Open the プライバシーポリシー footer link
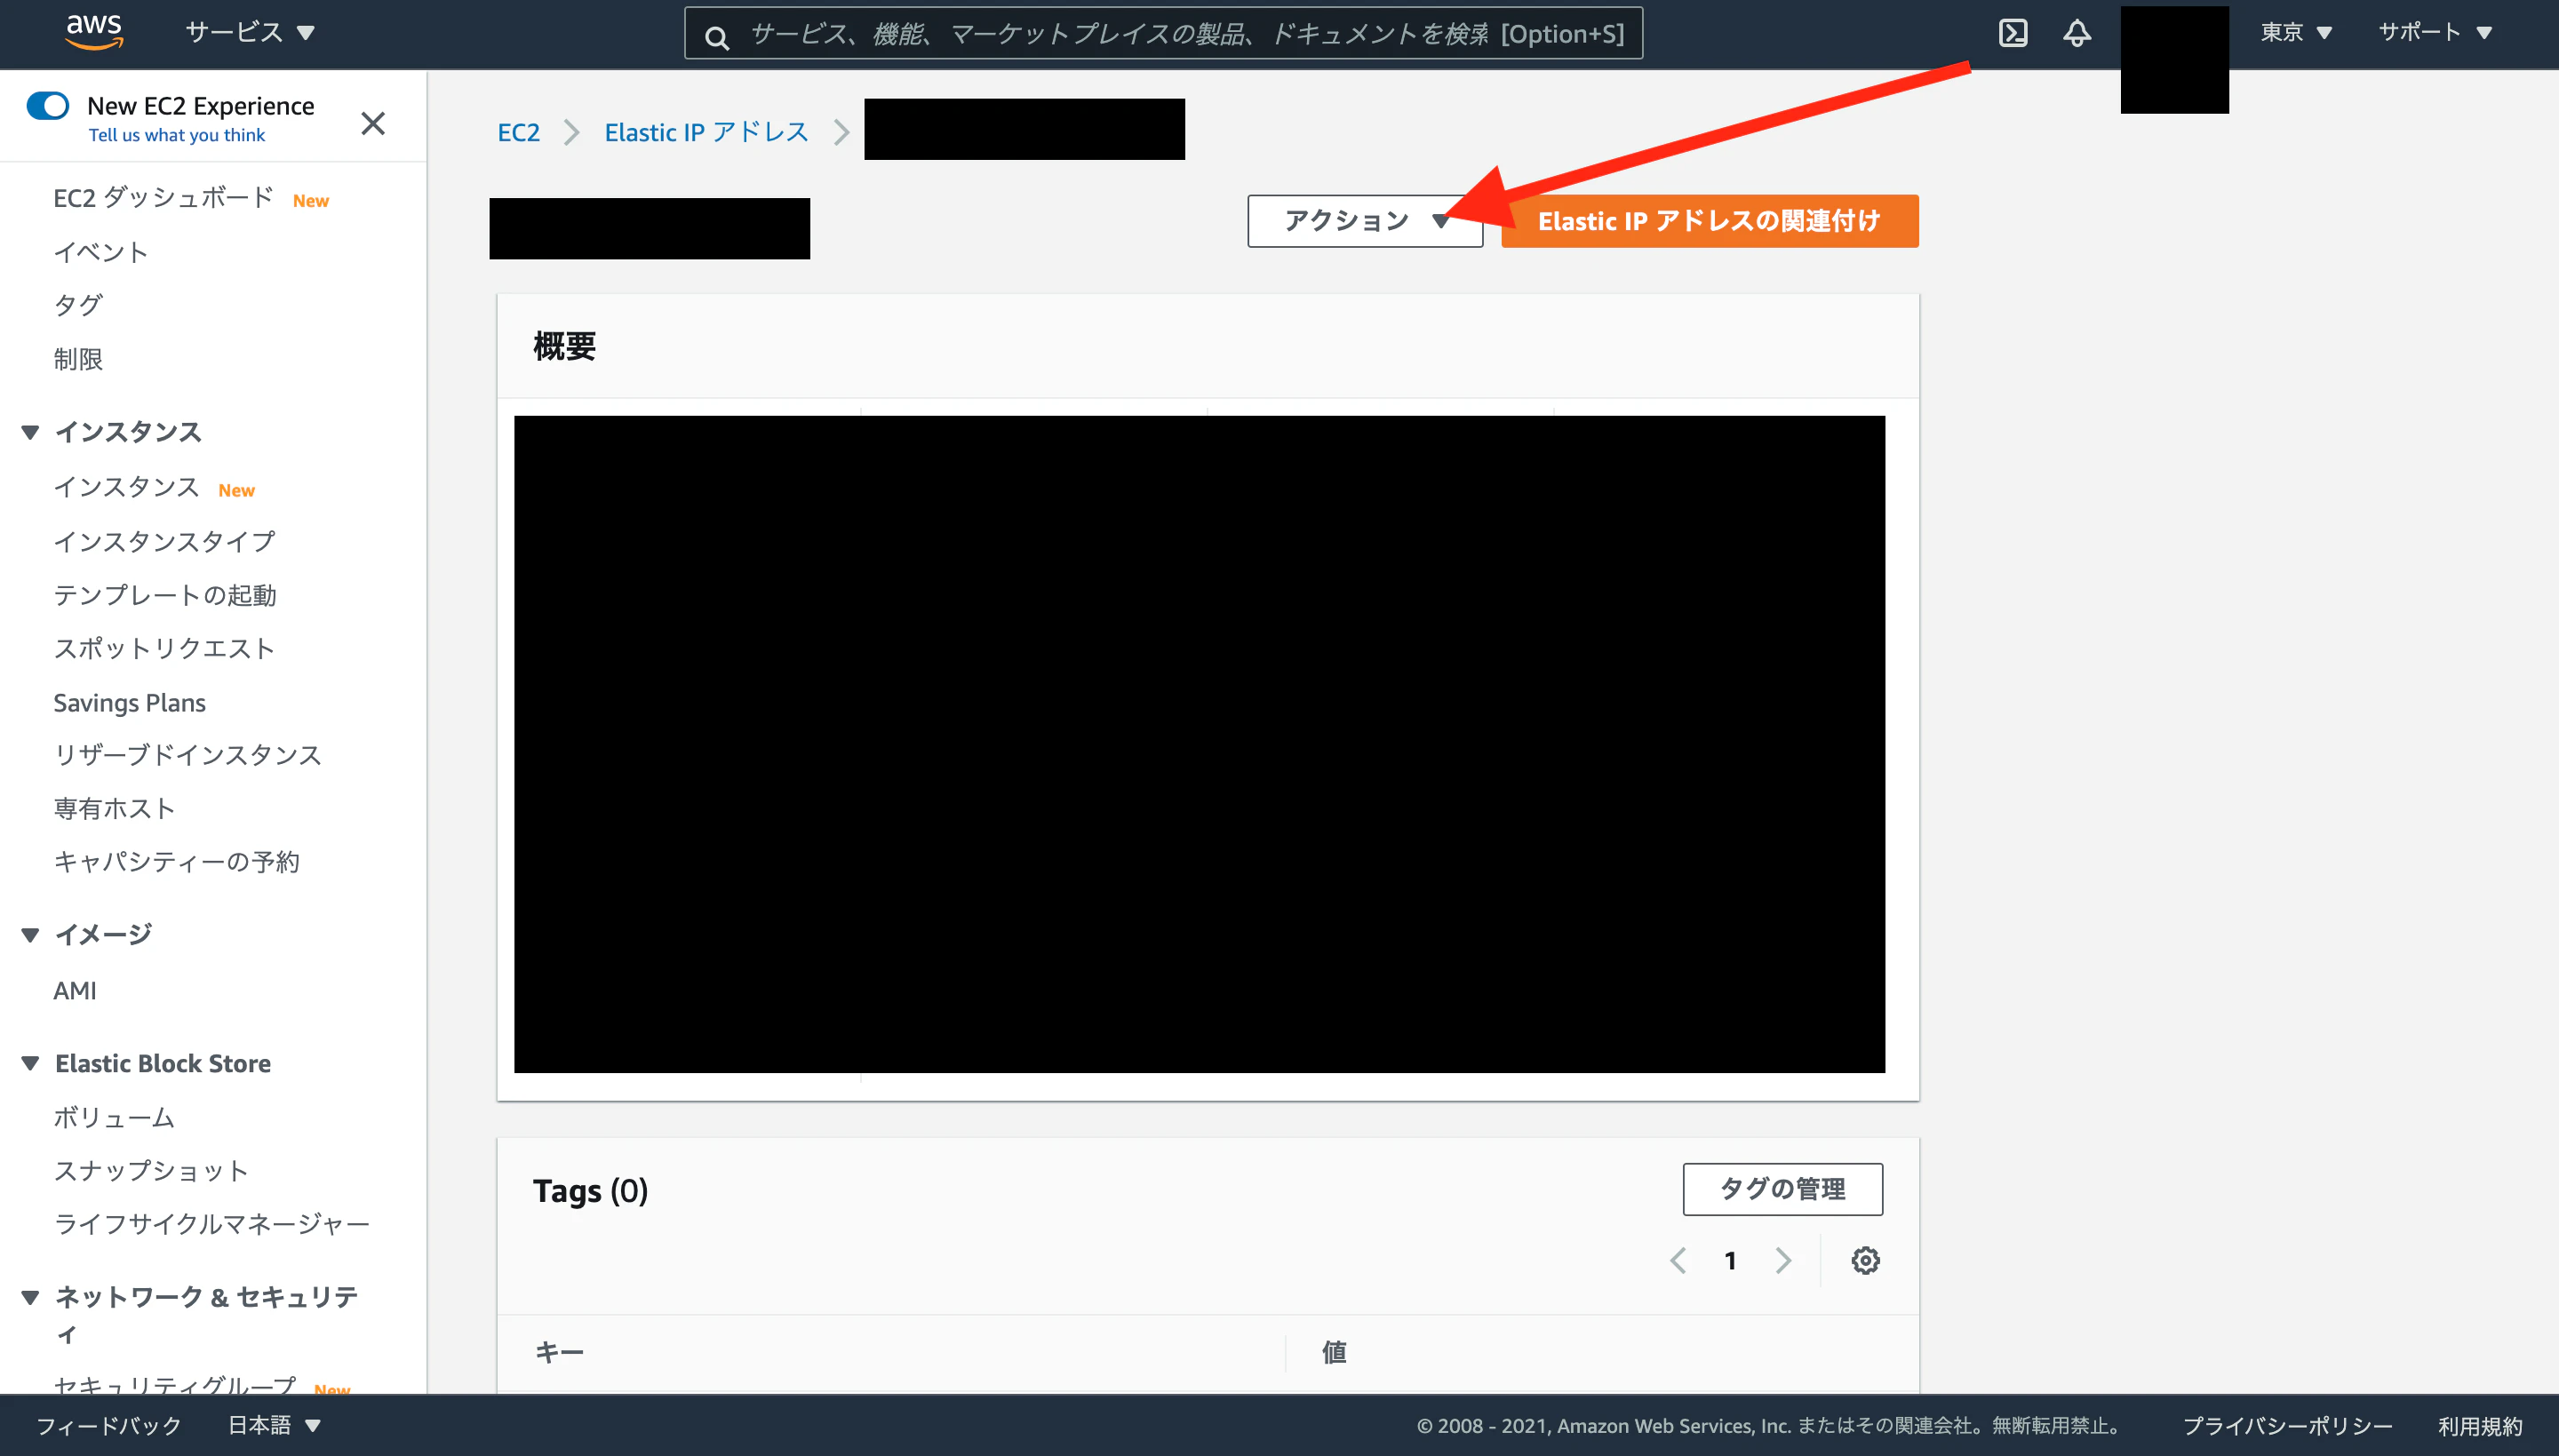 [2287, 1425]
